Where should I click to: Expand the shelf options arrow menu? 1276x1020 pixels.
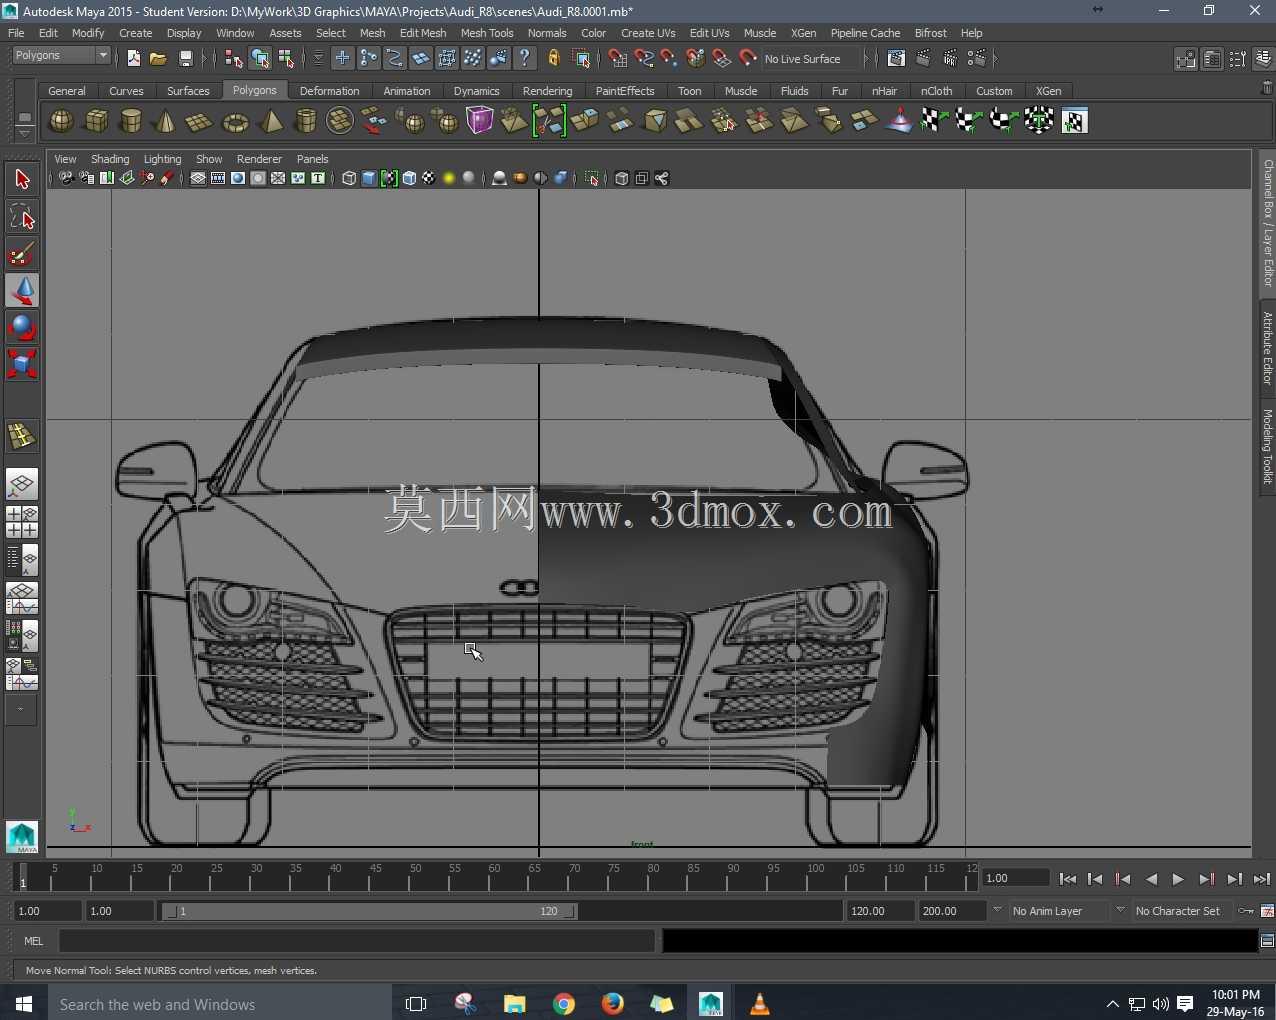click(x=25, y=132)
